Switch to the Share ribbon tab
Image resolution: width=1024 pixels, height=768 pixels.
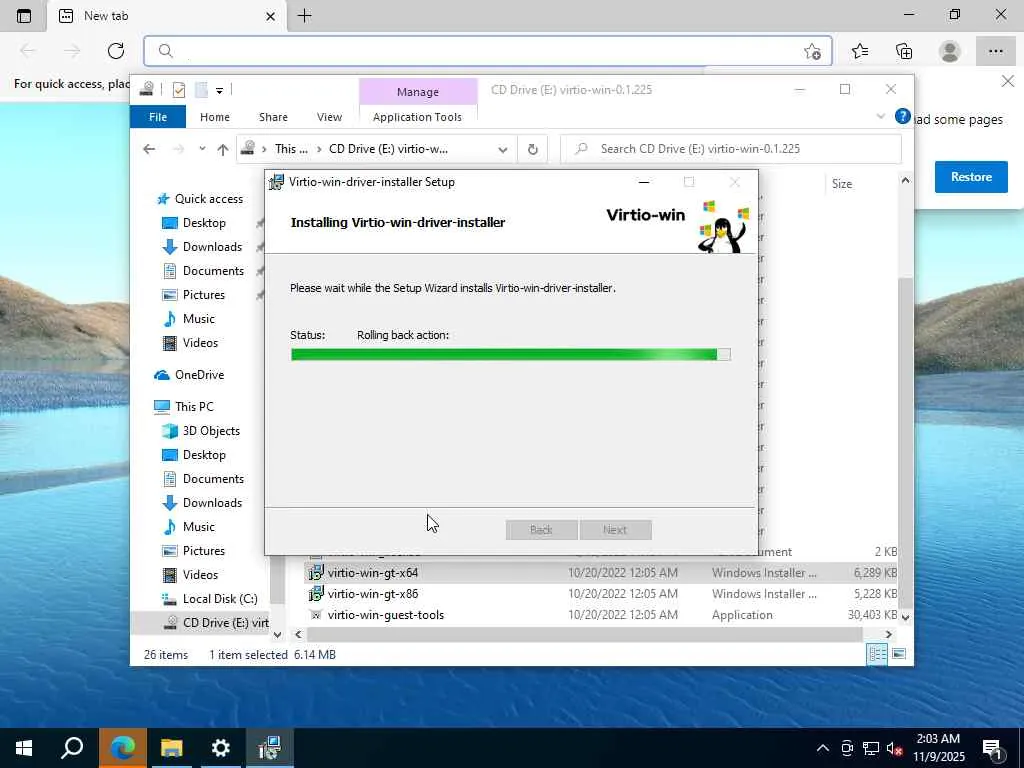click(273, 117)
